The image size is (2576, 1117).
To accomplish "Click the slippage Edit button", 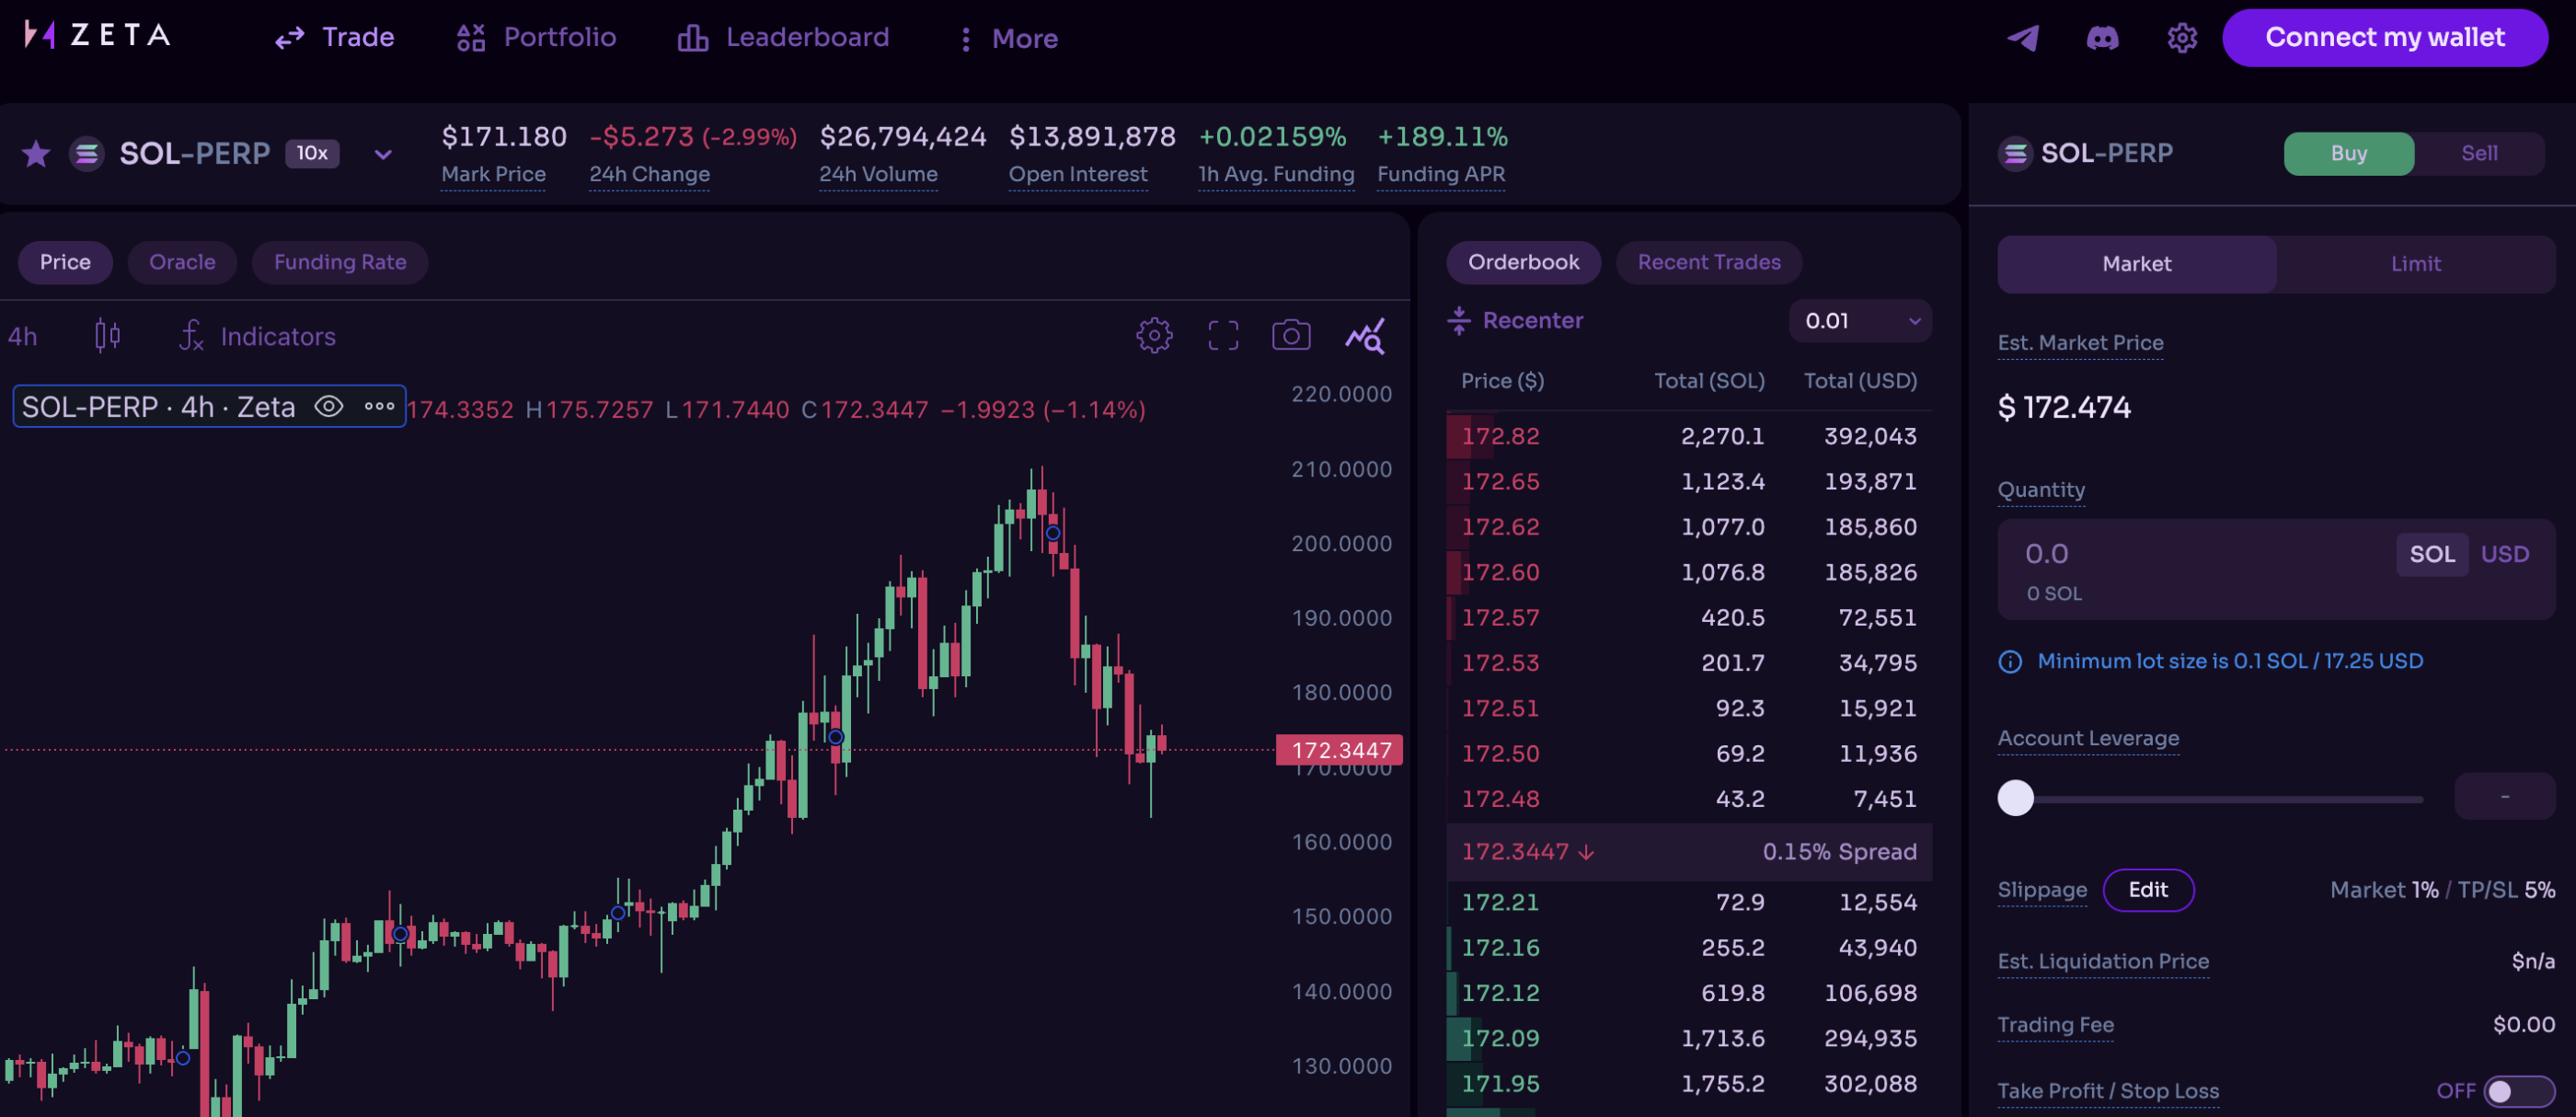I will (2147, 890).
